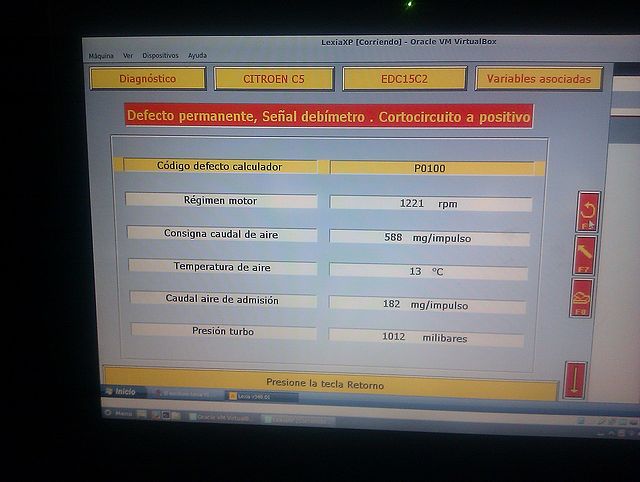Click the CITROEN C5 button

(274, 78)
